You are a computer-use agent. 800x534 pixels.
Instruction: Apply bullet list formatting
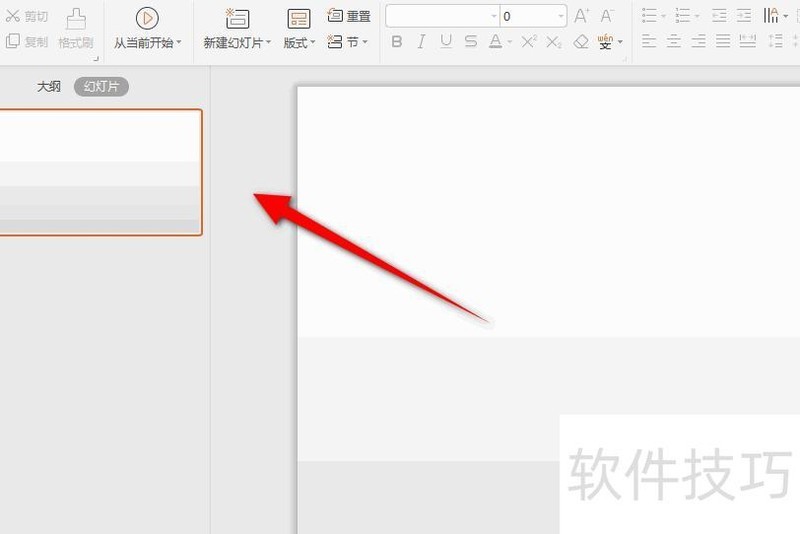649,16
